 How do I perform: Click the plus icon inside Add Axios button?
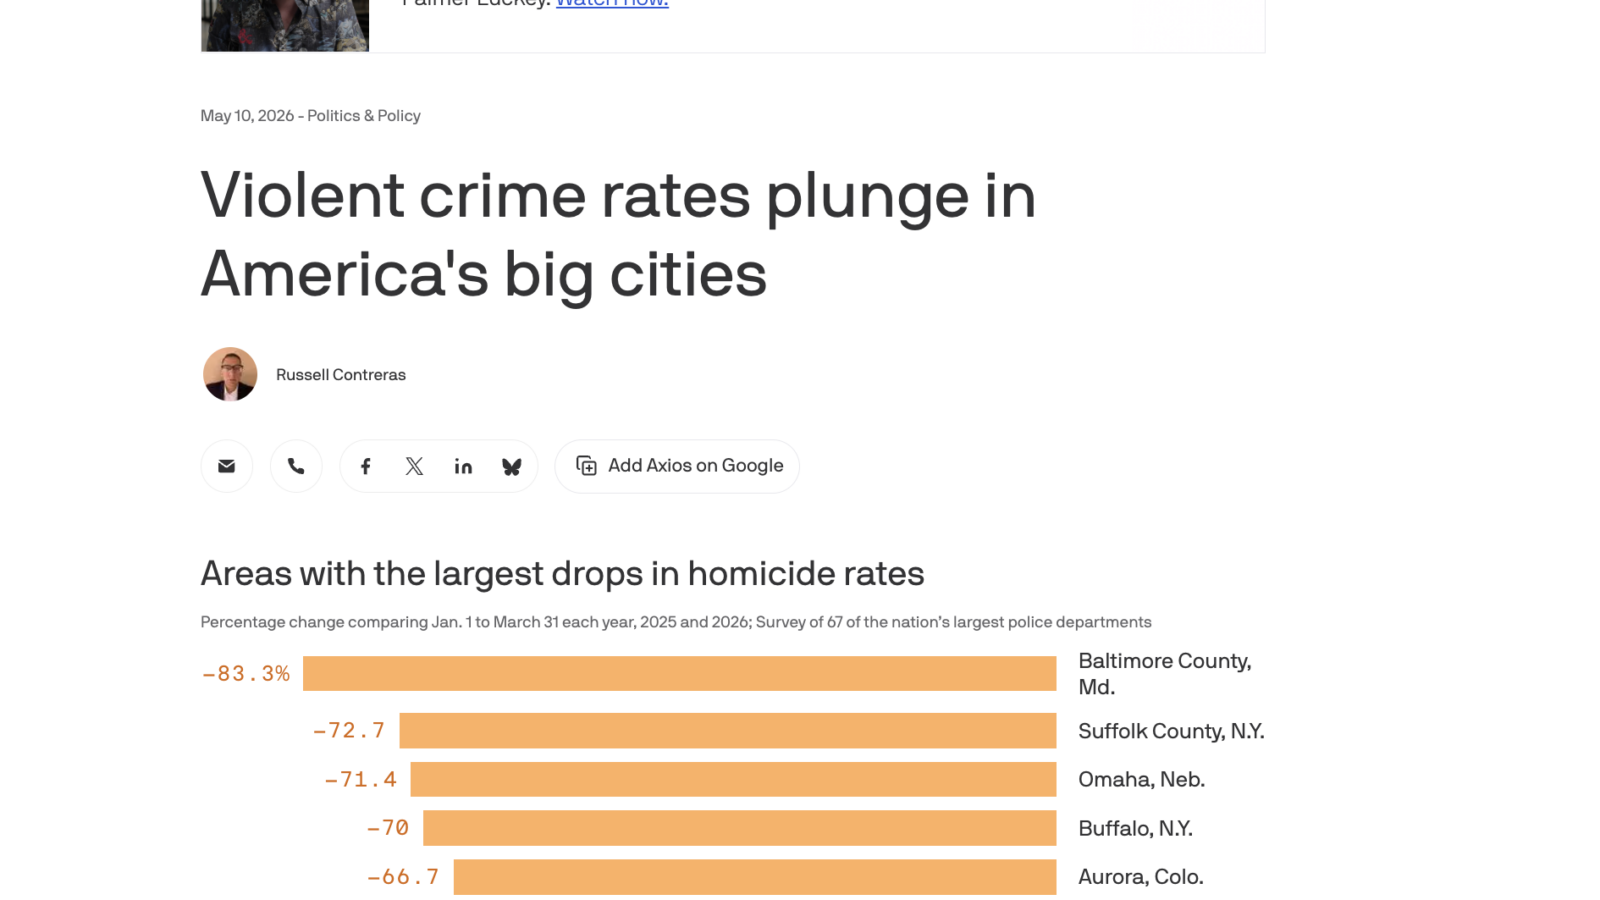(x=587, y=466)
